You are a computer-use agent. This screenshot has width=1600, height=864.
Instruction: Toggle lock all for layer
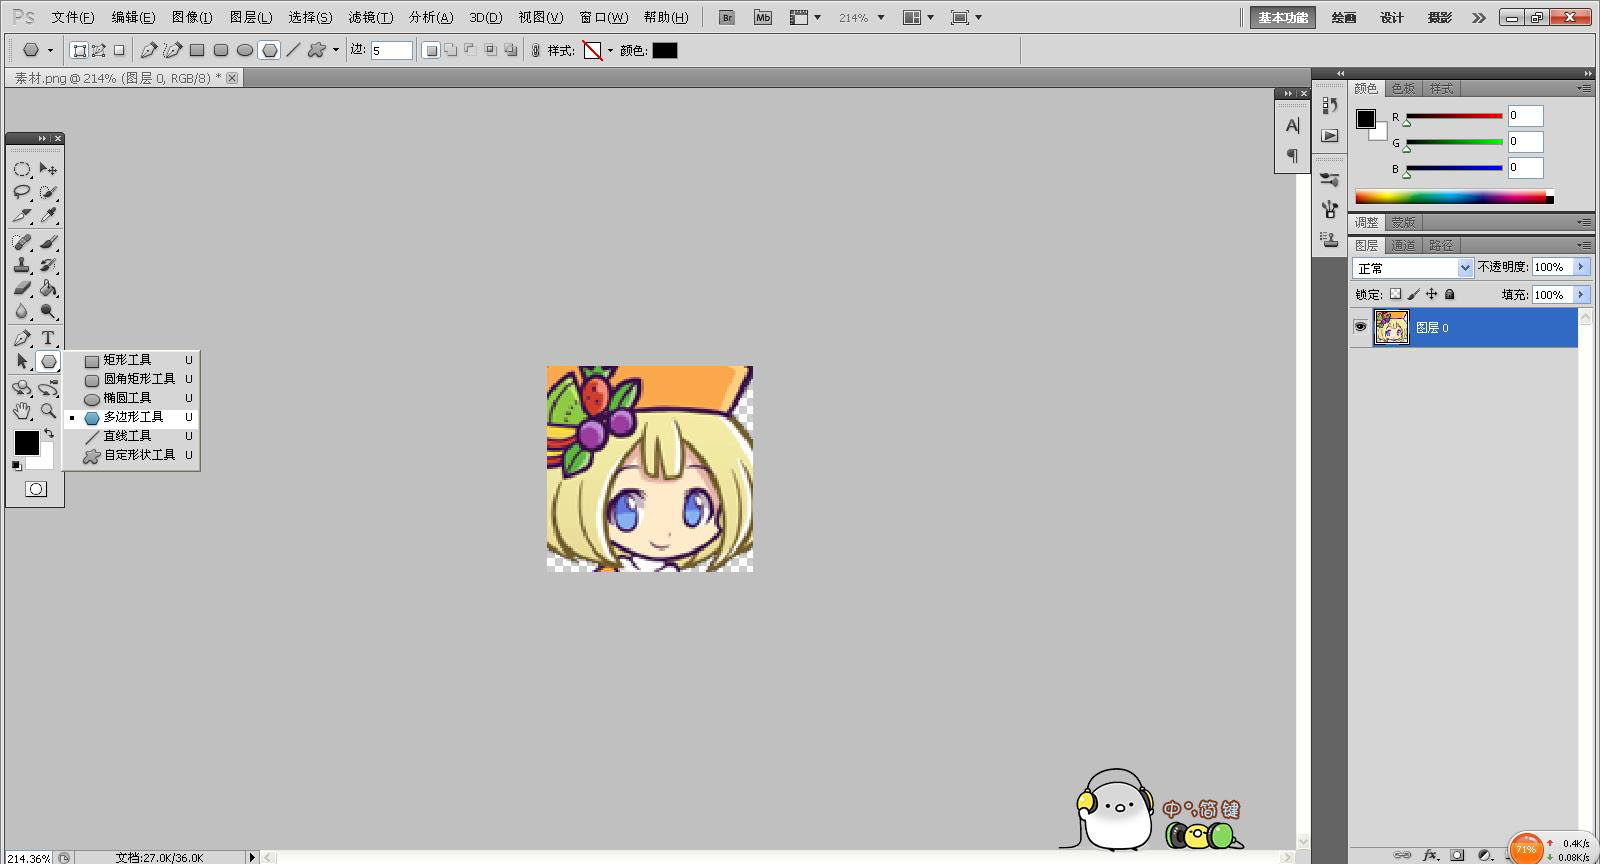tap(1450, 294)
